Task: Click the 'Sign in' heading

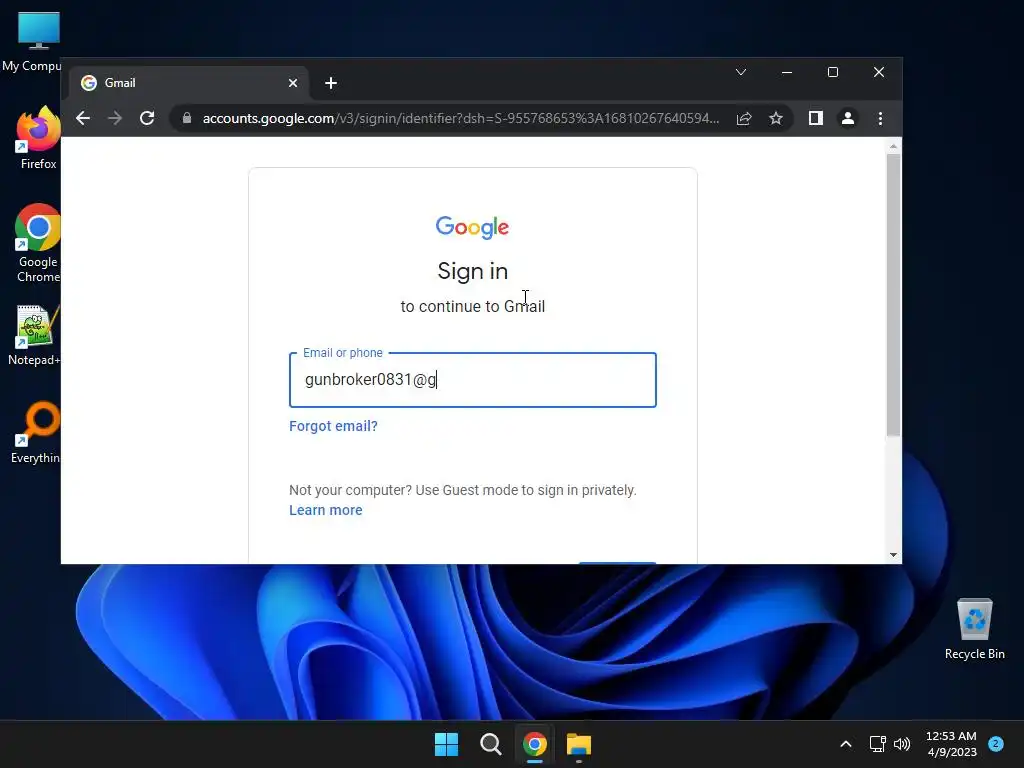Action: coord(473,271)
